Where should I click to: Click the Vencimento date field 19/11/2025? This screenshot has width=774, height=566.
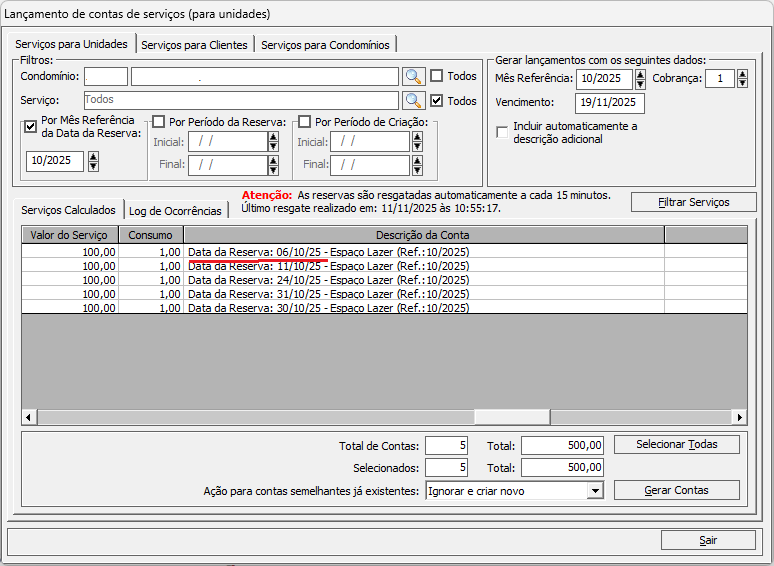pos(610,103)
